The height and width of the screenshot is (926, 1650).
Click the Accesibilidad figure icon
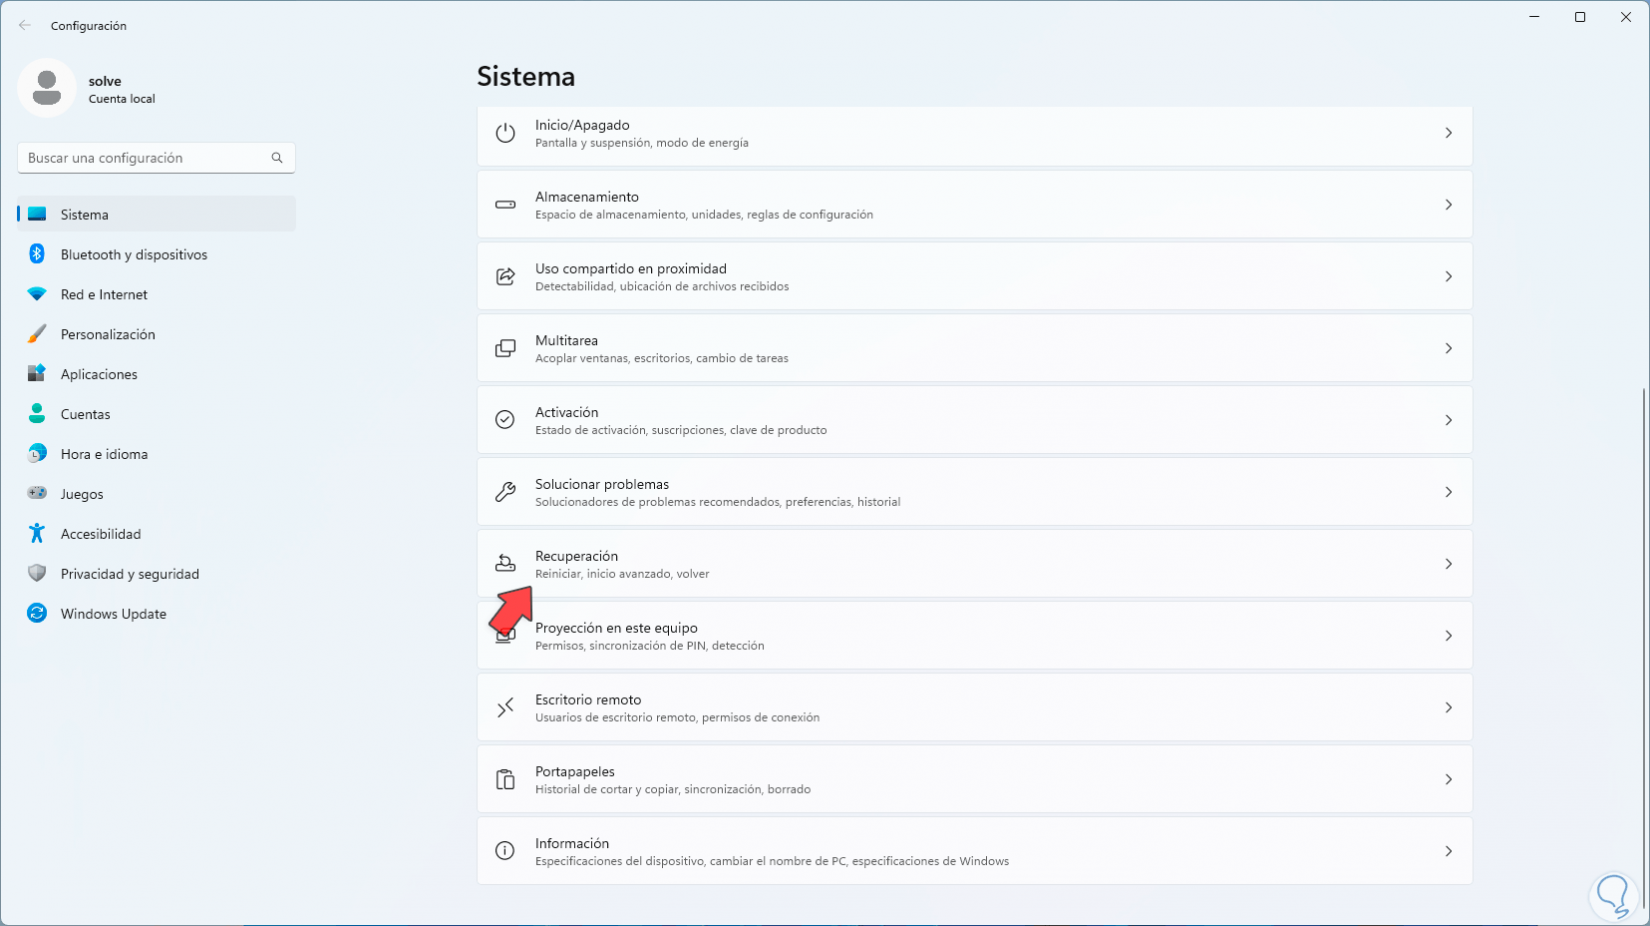[x=37, y=533]
